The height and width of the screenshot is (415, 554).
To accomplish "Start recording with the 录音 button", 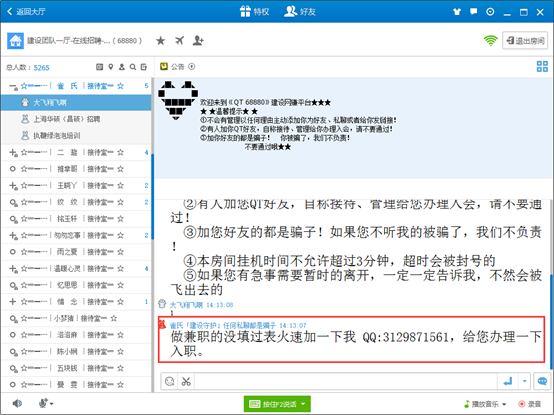I will tap(529, 404).
